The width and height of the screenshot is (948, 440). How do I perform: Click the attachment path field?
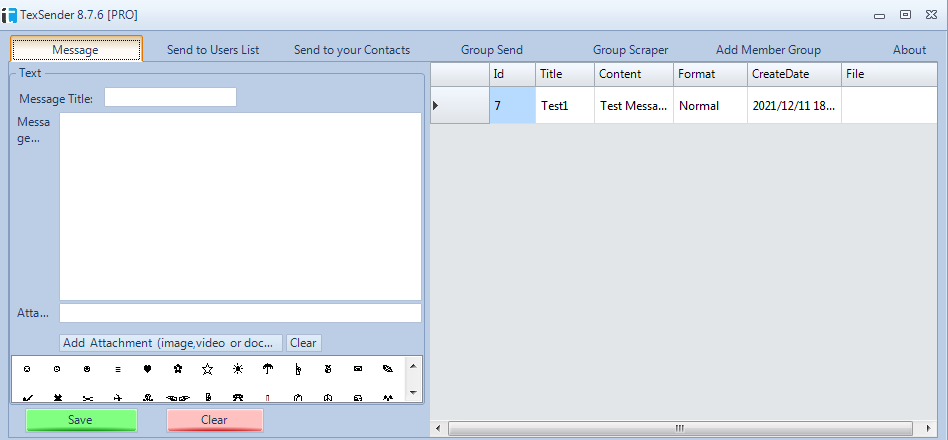(240, 313)
